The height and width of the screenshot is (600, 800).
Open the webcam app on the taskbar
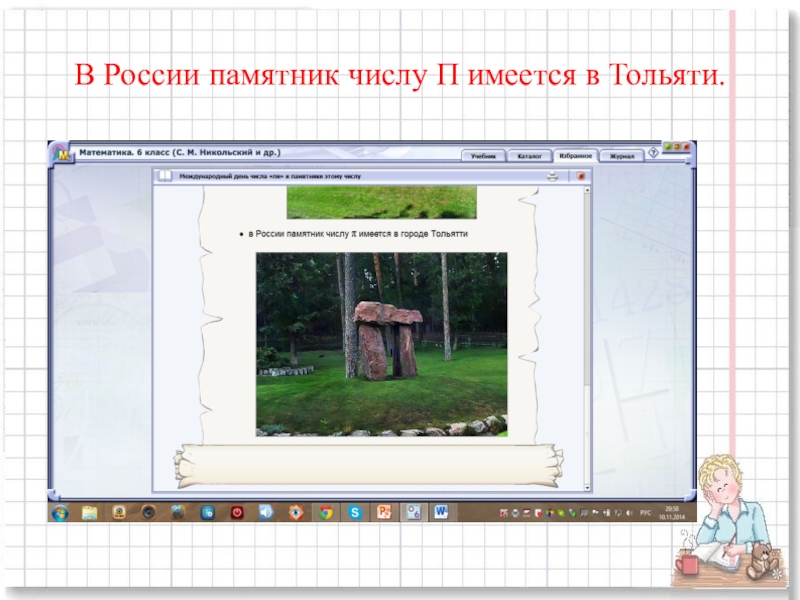click(119, 512)
